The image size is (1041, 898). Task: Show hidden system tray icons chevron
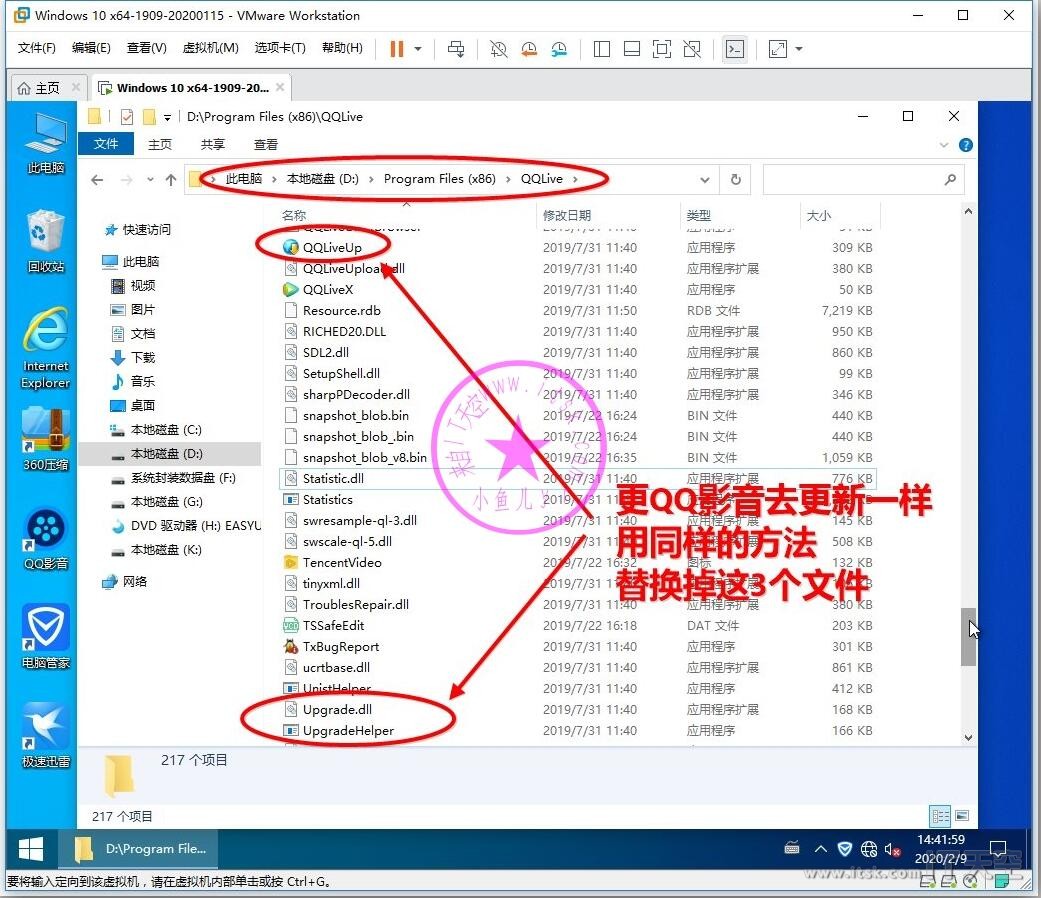pos(821,849)
